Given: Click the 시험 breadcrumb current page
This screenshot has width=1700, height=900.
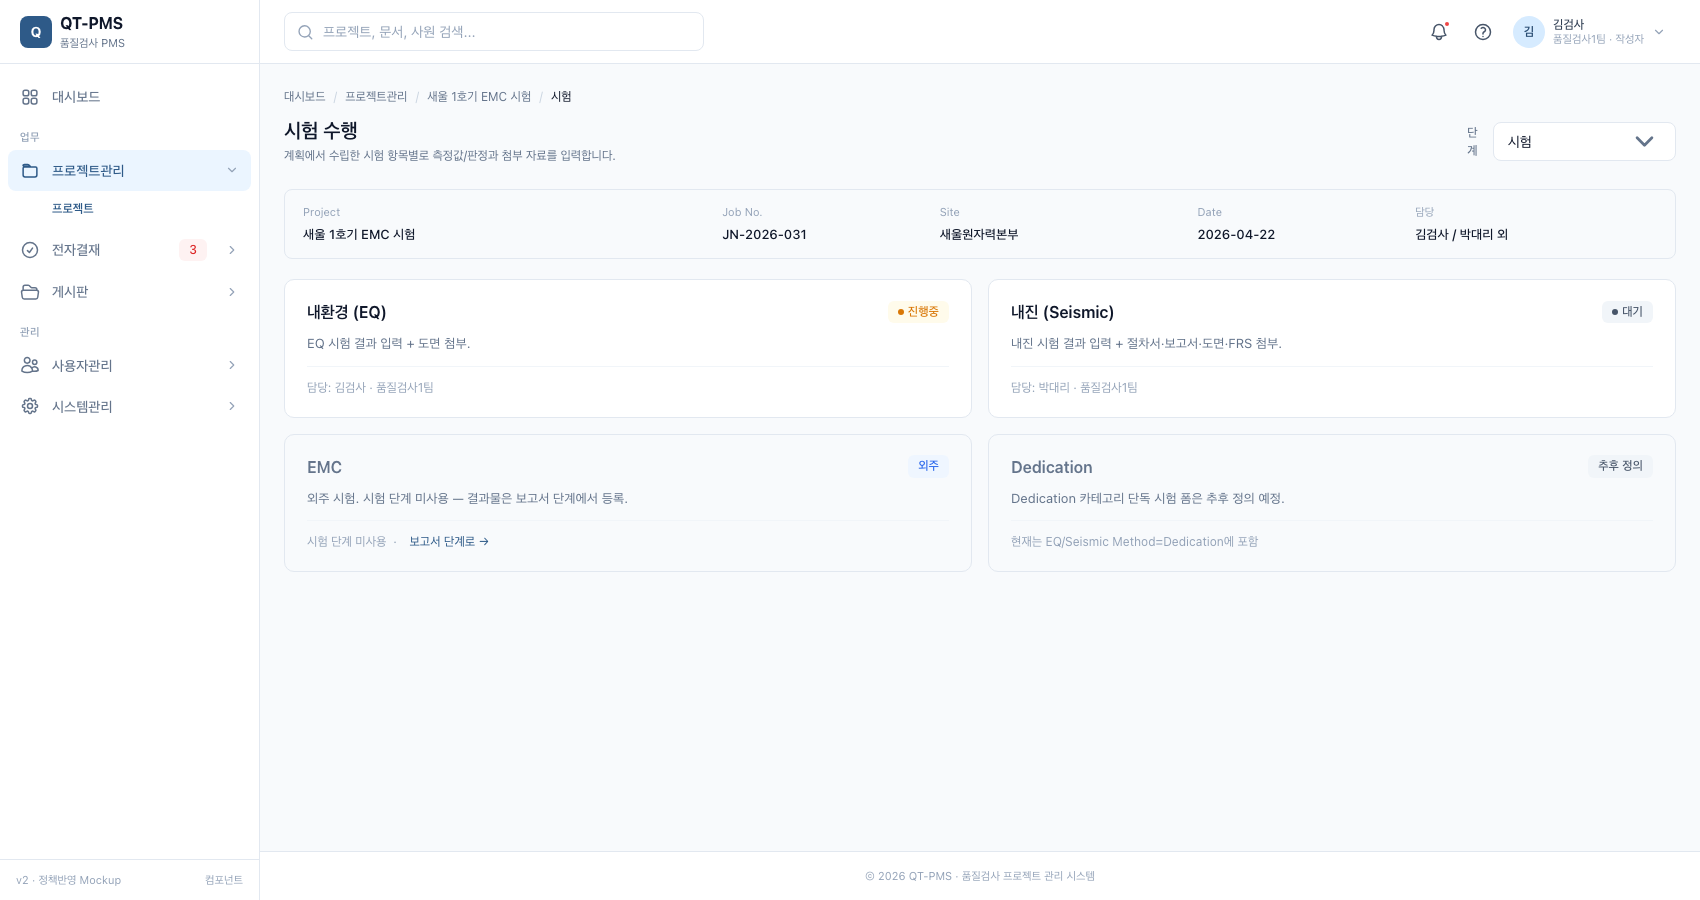Looking at the screenshot, I should (561, 96).
